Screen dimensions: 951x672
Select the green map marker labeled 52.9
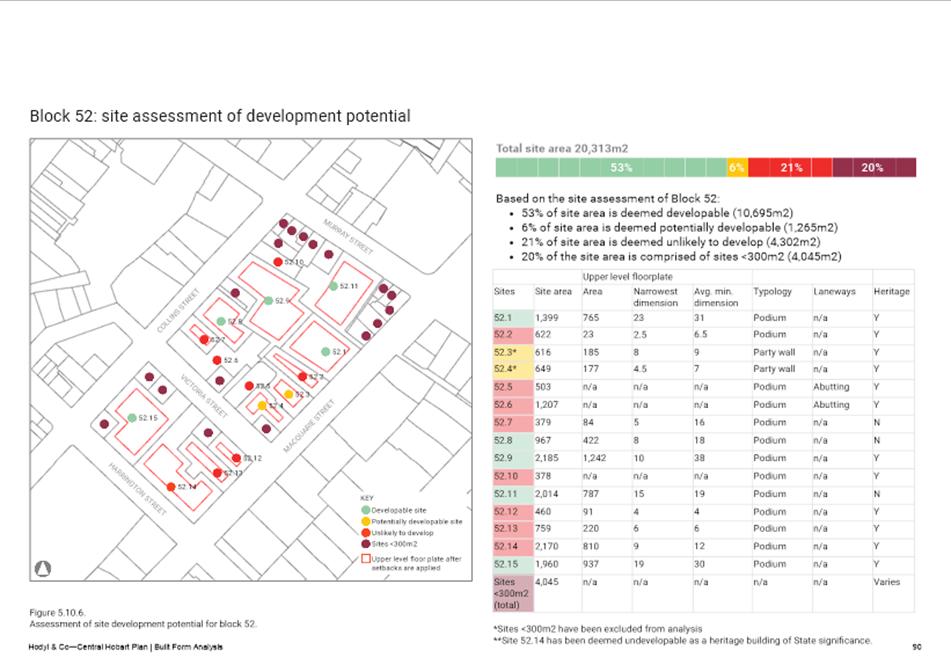pos(268,300)
